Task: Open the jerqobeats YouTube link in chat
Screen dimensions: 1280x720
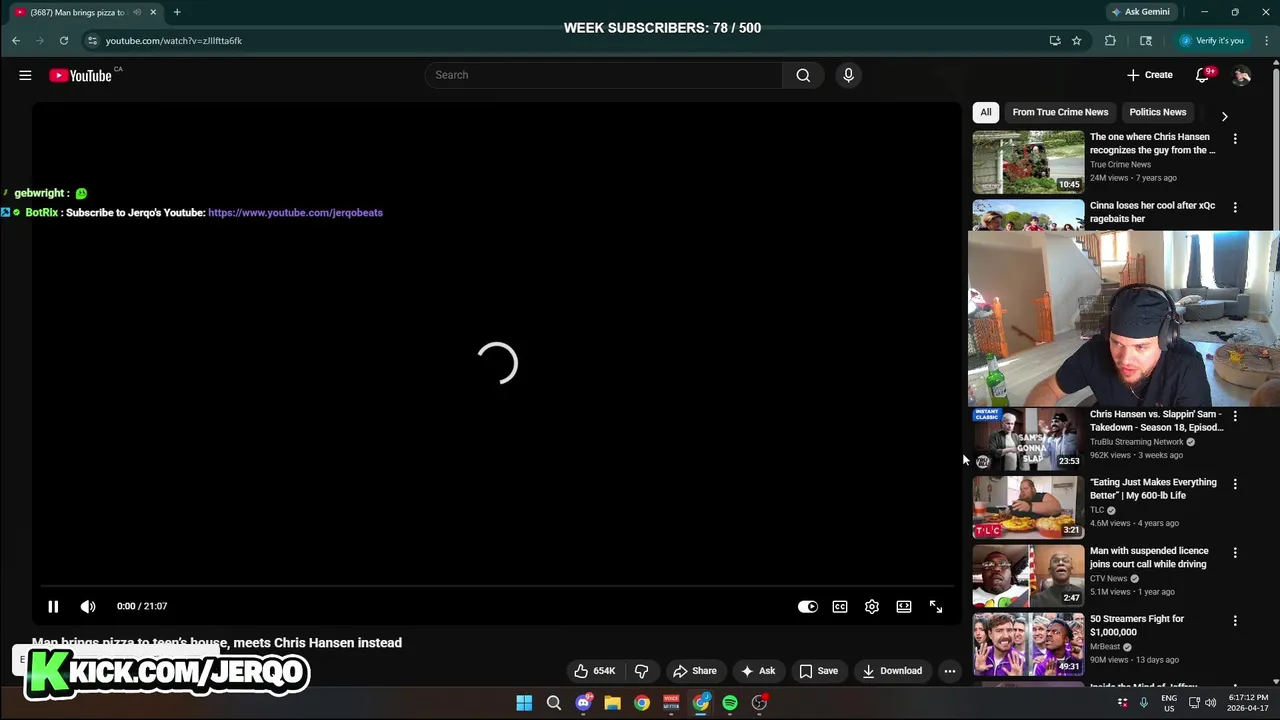Action: point(295,213)
